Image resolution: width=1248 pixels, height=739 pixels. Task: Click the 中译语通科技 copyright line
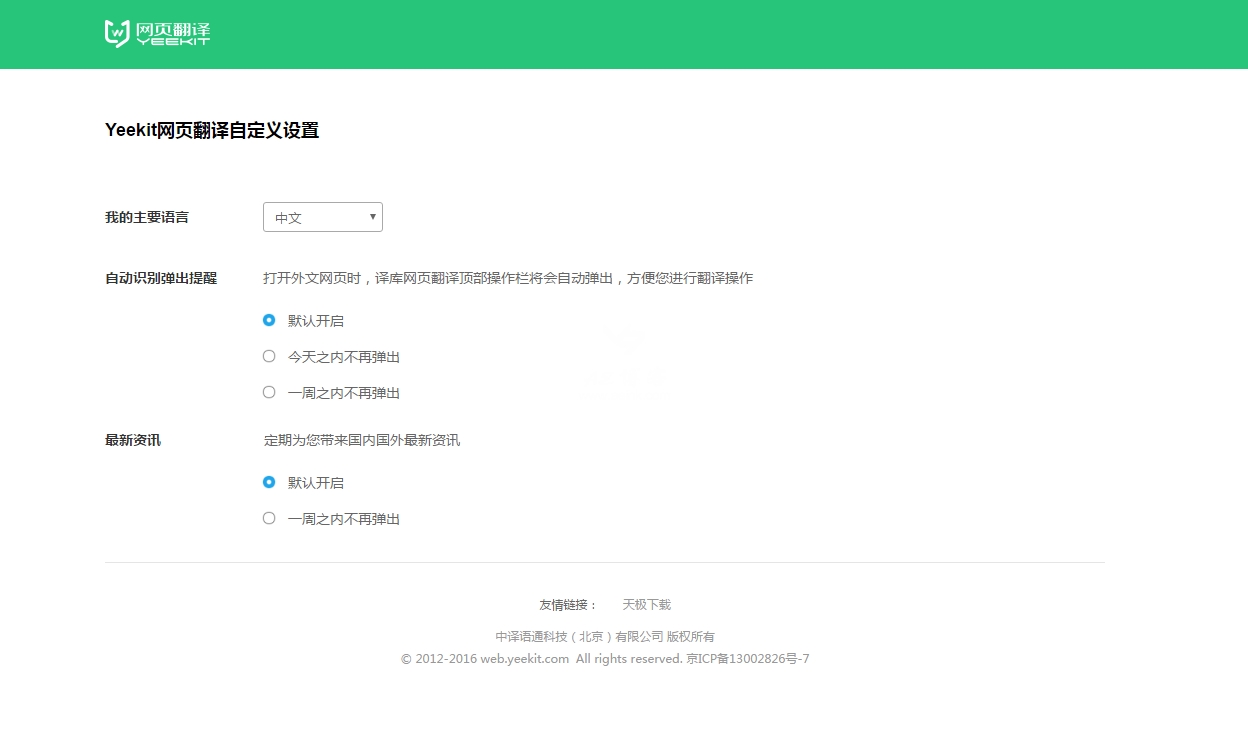604,637
